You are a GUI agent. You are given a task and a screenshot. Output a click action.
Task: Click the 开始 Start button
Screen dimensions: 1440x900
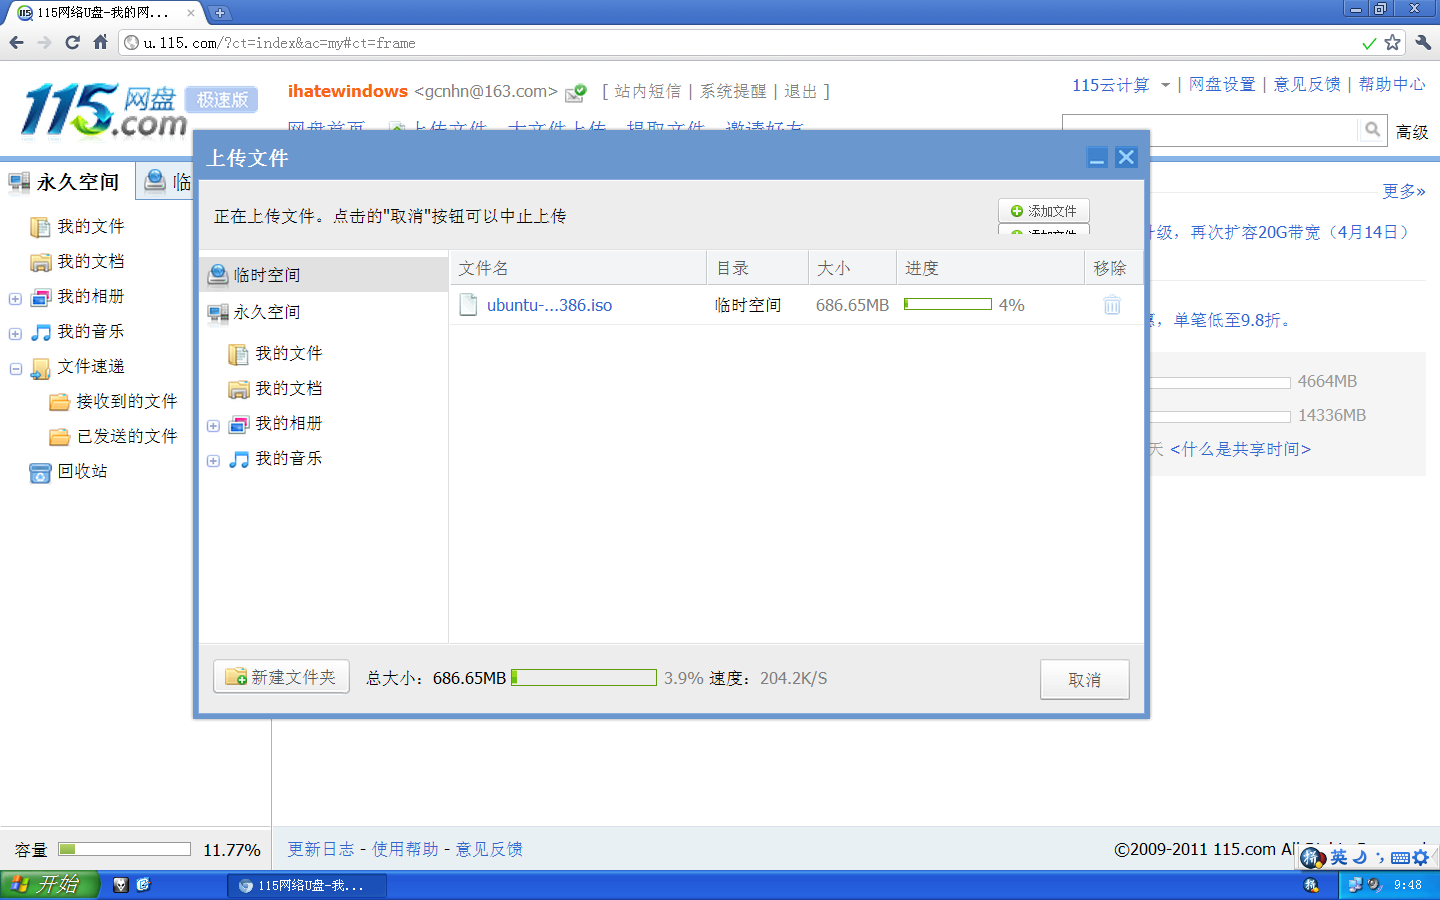50,884
